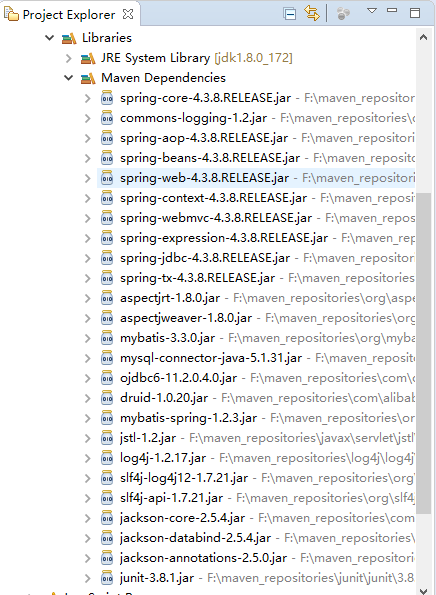Select spring-webmvc-4.3.8.RELEASE.jar in tree
The width and height of the screenshot is (436, 595).
(216, 218)
